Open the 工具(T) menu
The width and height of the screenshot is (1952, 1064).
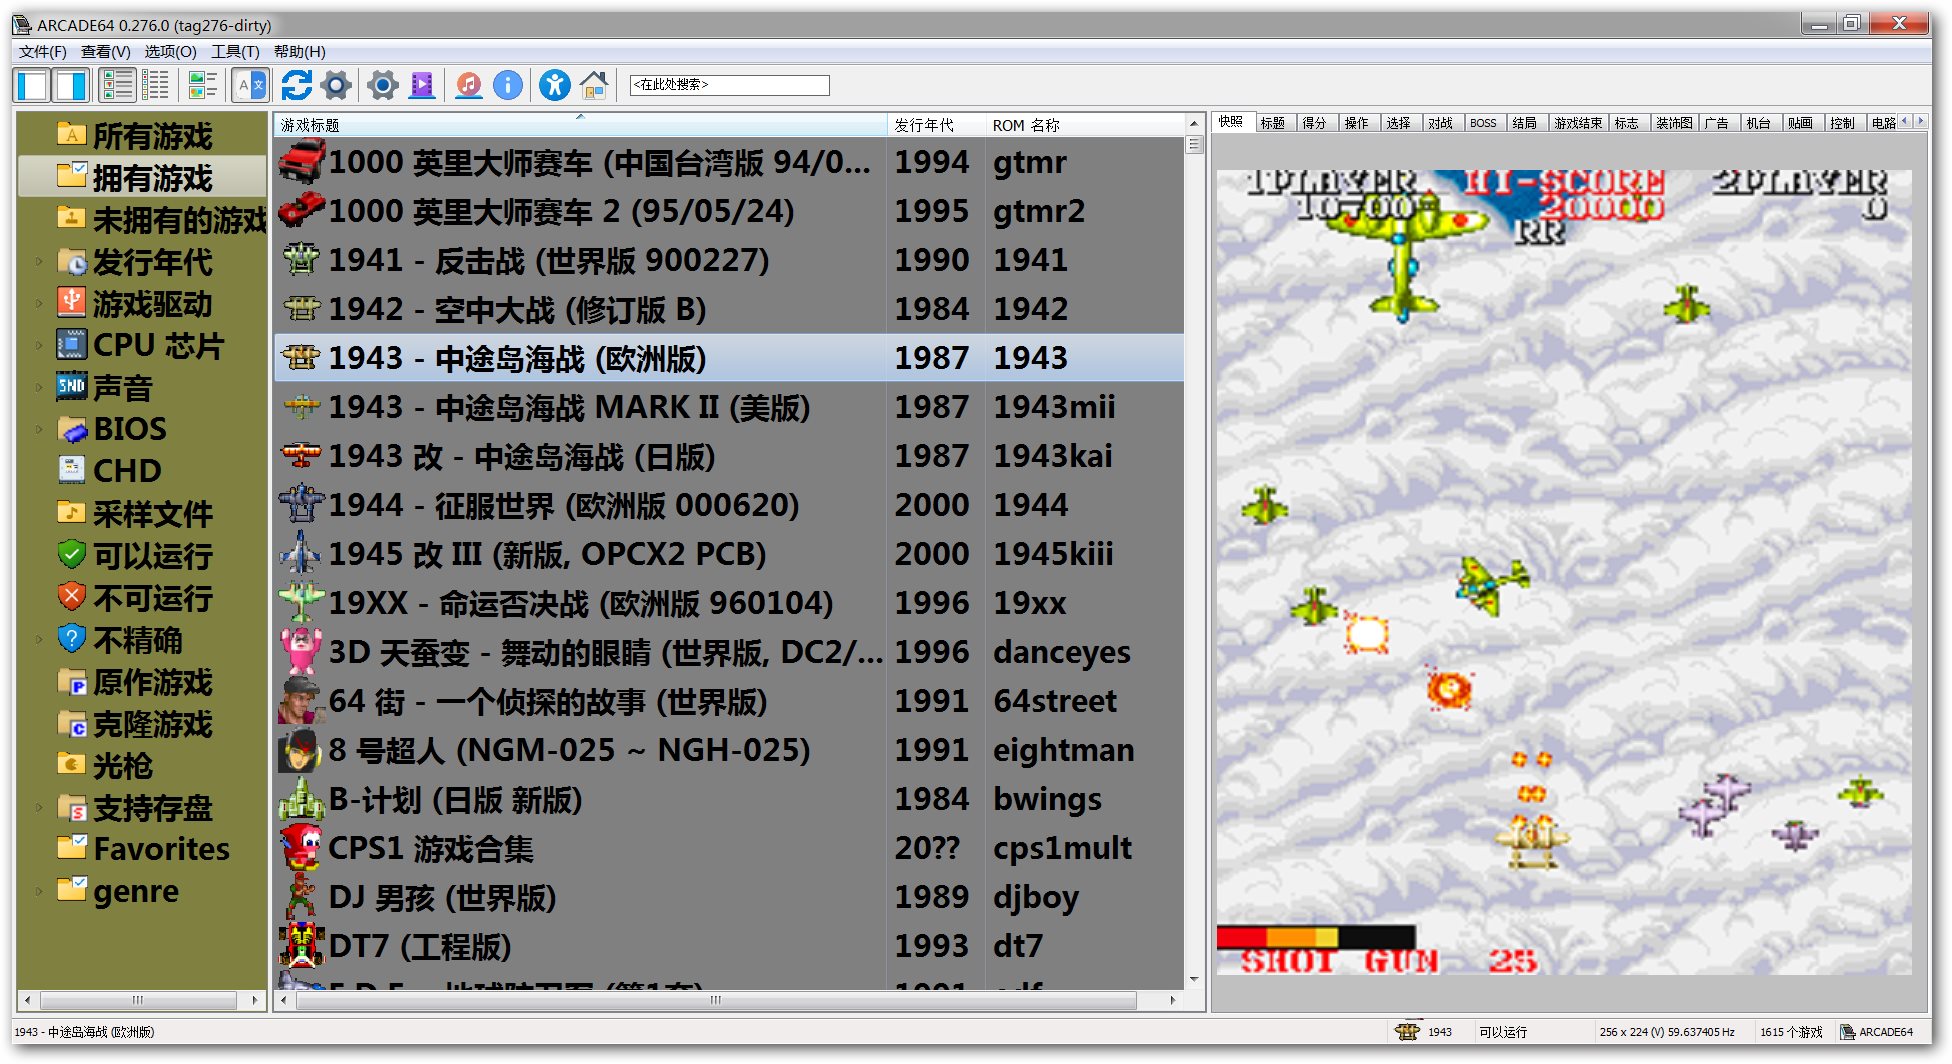[x=235, y=52]
